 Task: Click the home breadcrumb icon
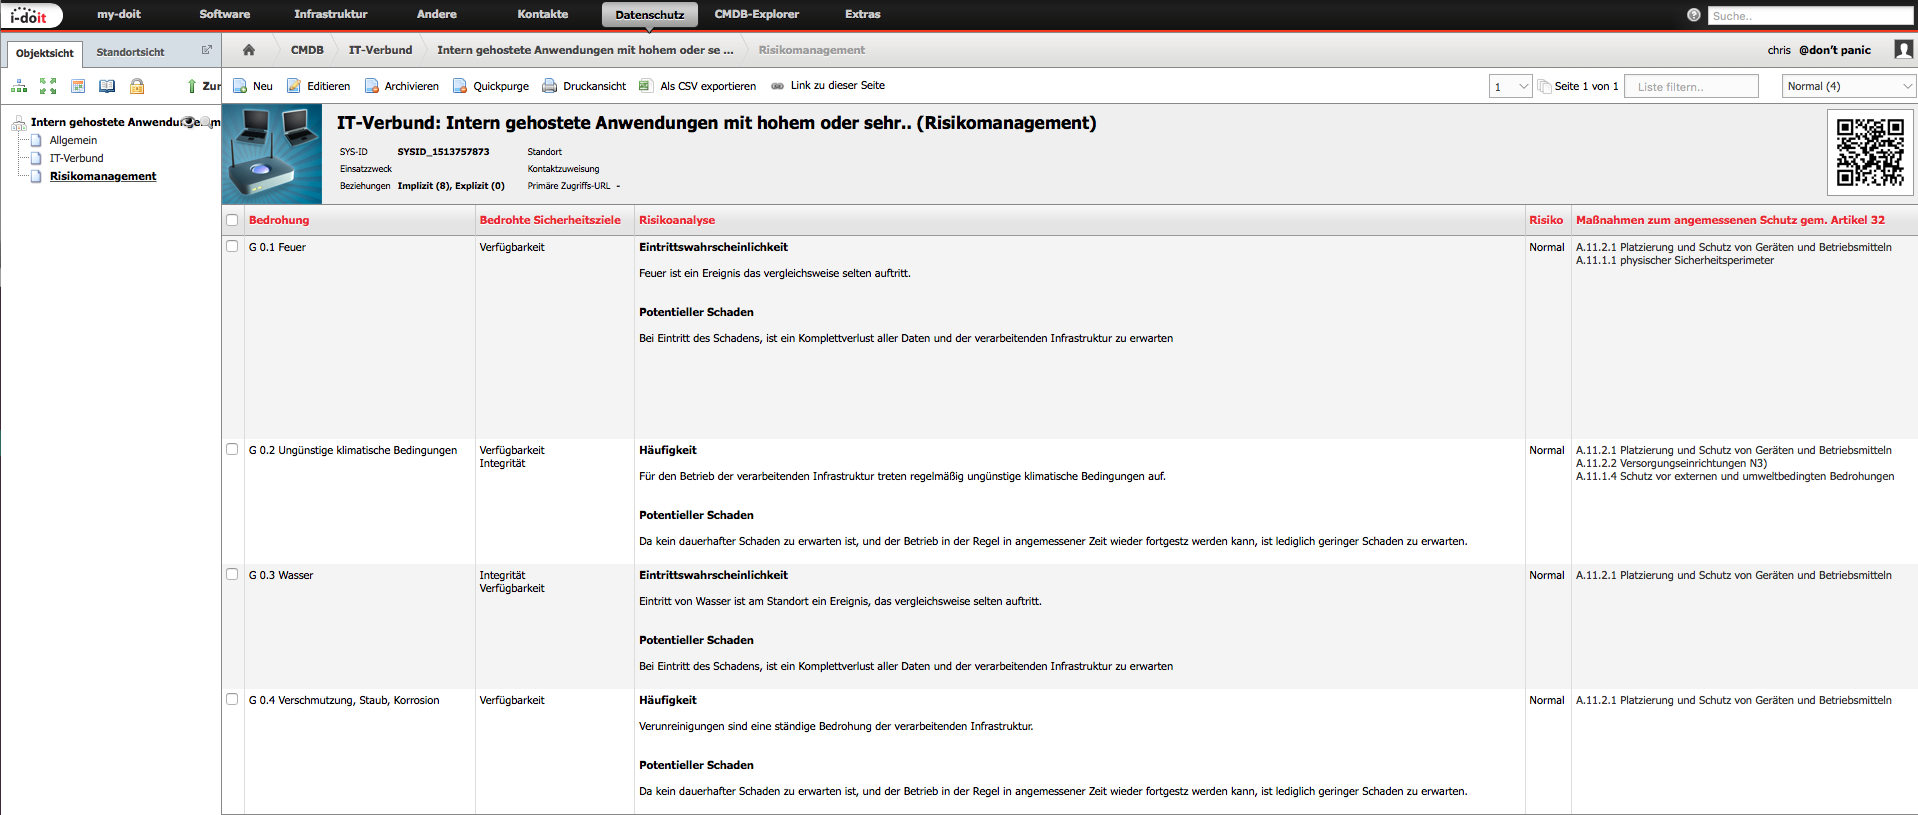(x=249, y=50)
